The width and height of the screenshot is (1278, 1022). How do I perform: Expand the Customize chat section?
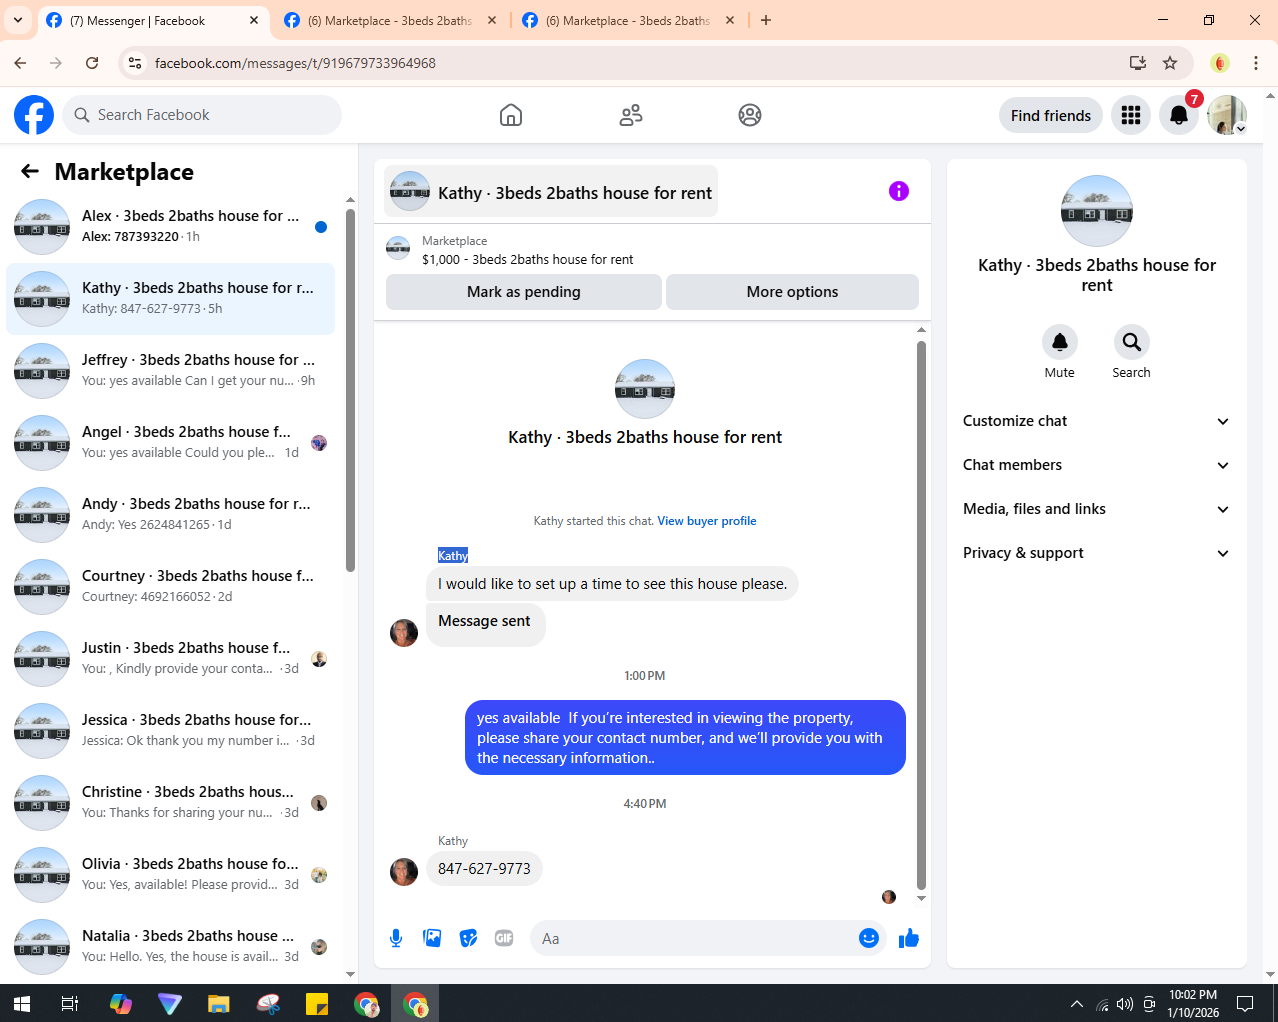[x=1096, y=421]
